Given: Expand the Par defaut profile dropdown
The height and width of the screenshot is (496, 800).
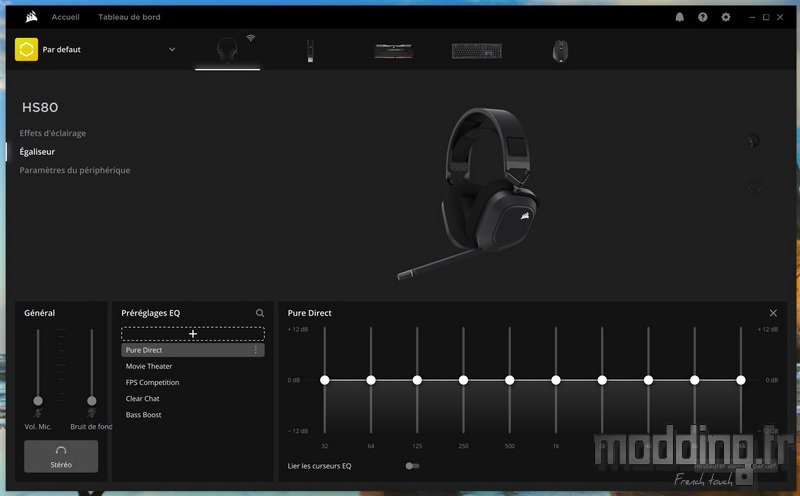Looking at the screenshot, I should (172, 49).
